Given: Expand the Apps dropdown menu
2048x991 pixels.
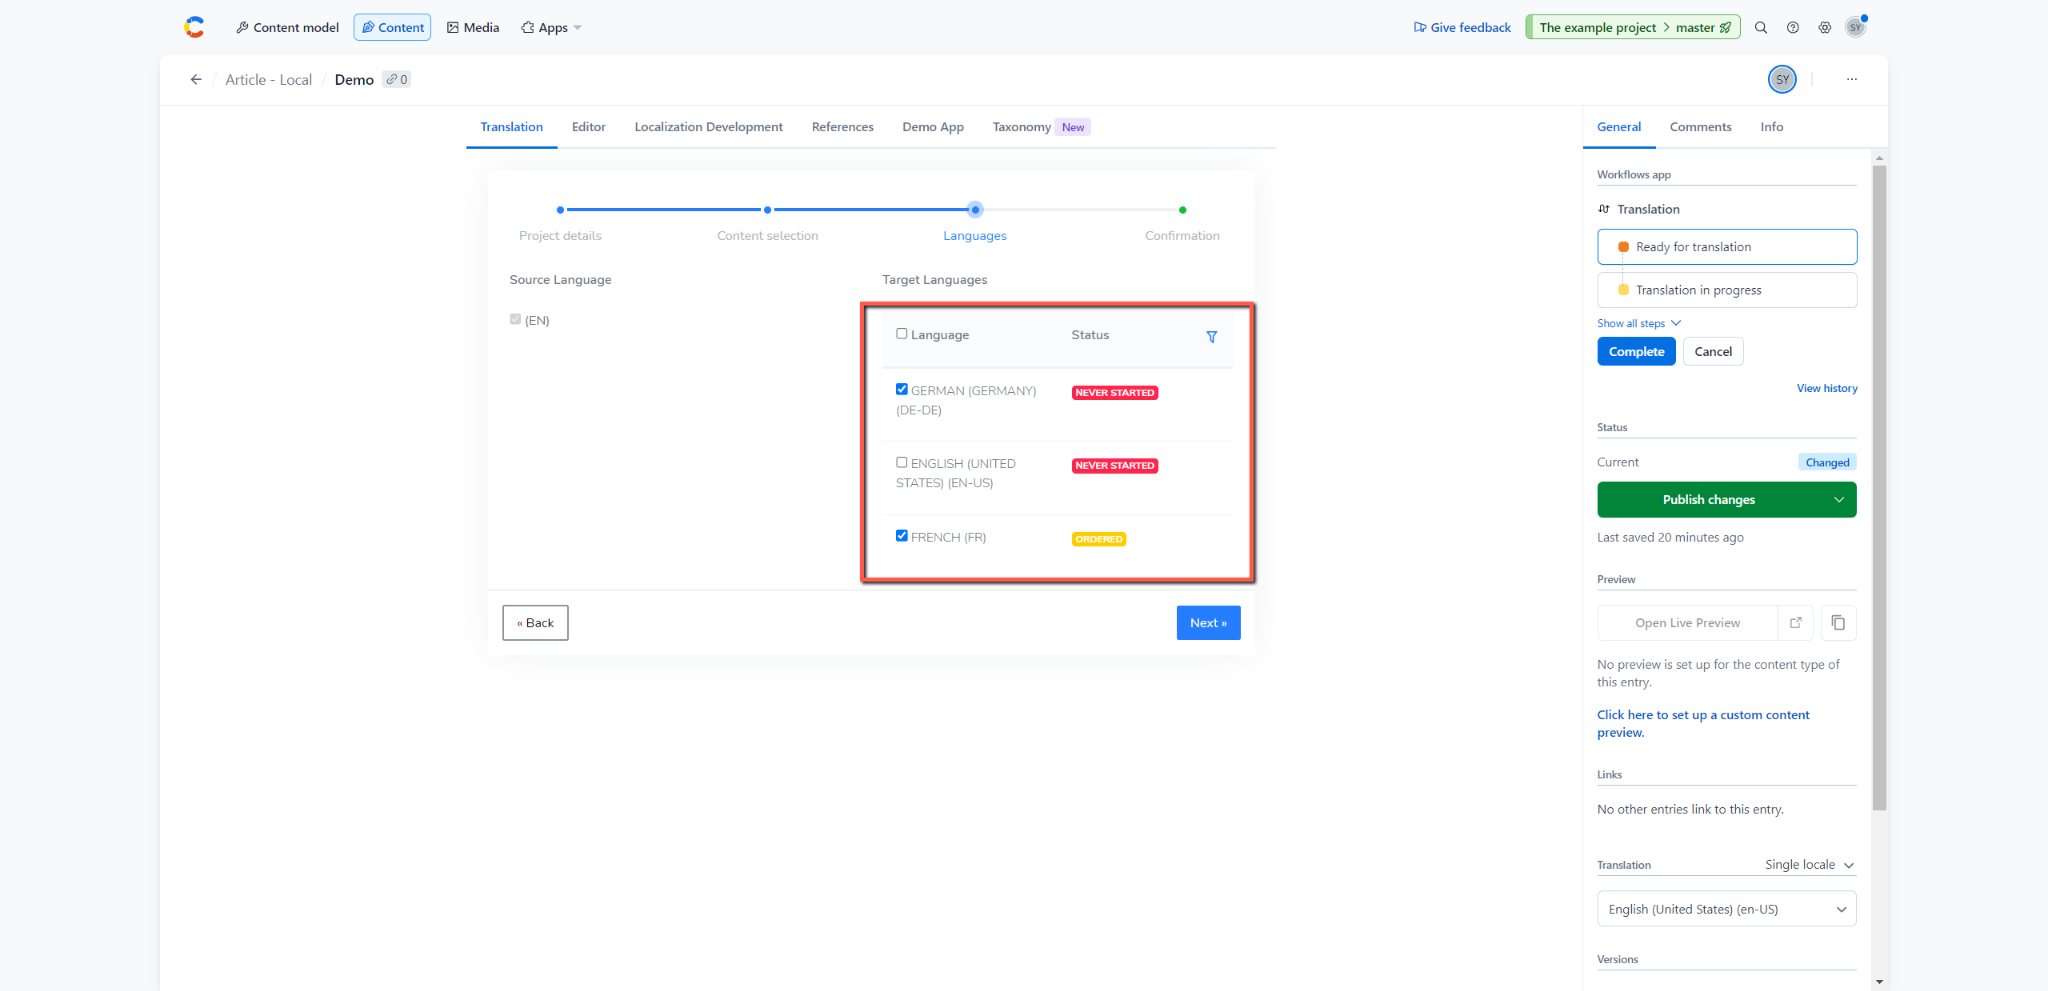Looking at the screenshot, I should click(x=551, y=27).
